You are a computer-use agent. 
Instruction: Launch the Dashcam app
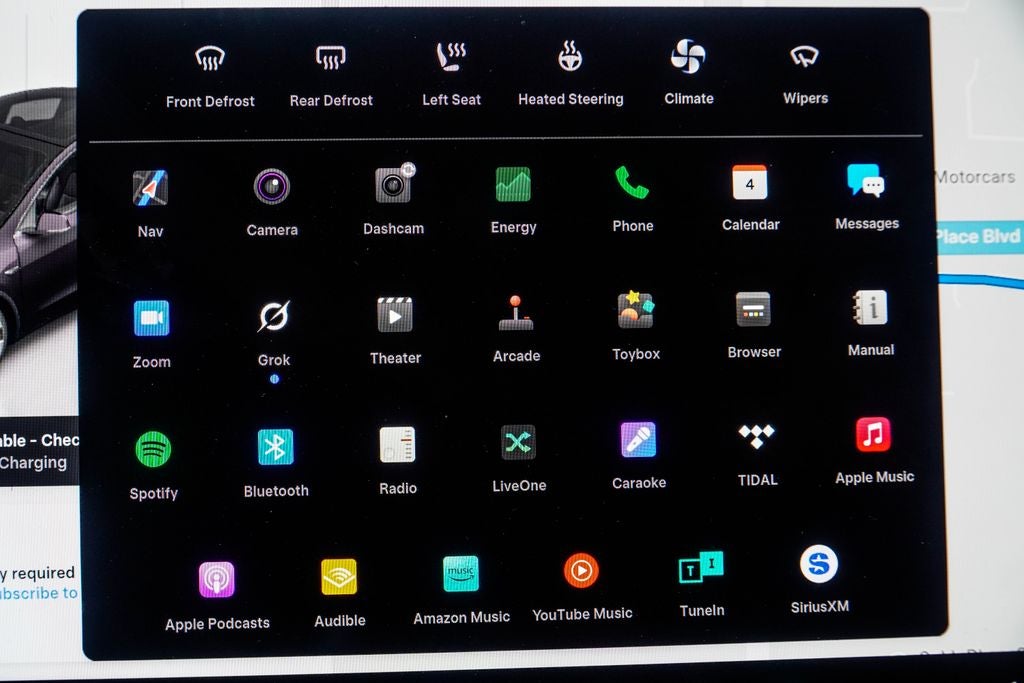point(394,185)
